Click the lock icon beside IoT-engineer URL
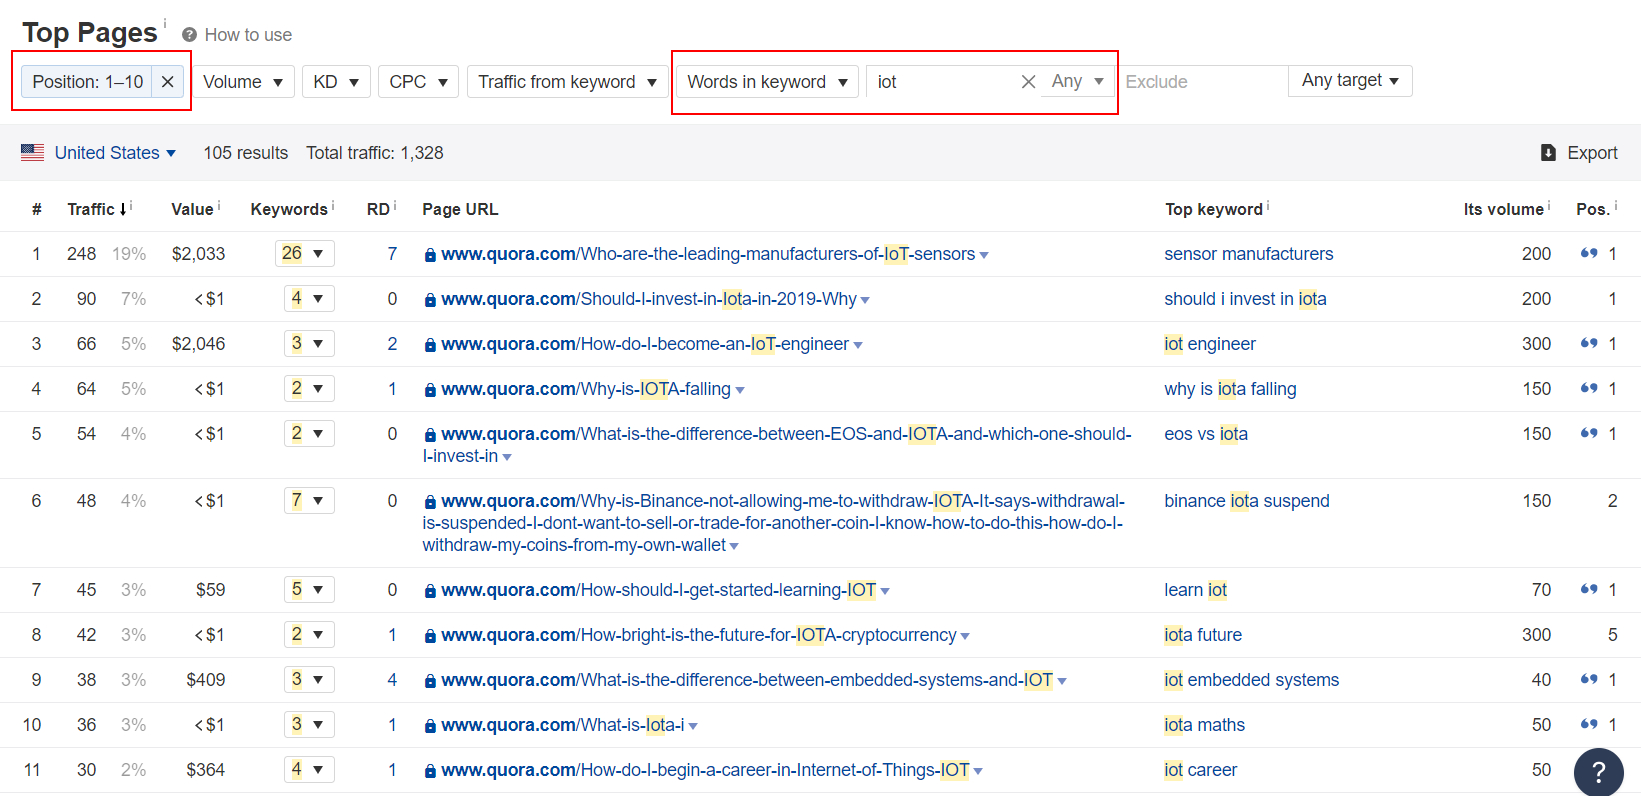Image resolution: width=1641 pixels, height=796 pixels. [x=430, y=345]
